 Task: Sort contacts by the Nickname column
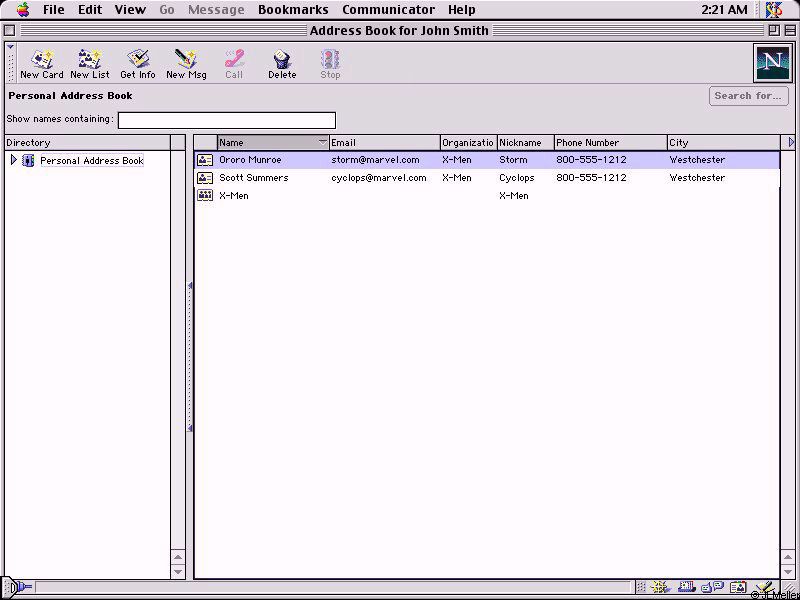coord(526,142)
